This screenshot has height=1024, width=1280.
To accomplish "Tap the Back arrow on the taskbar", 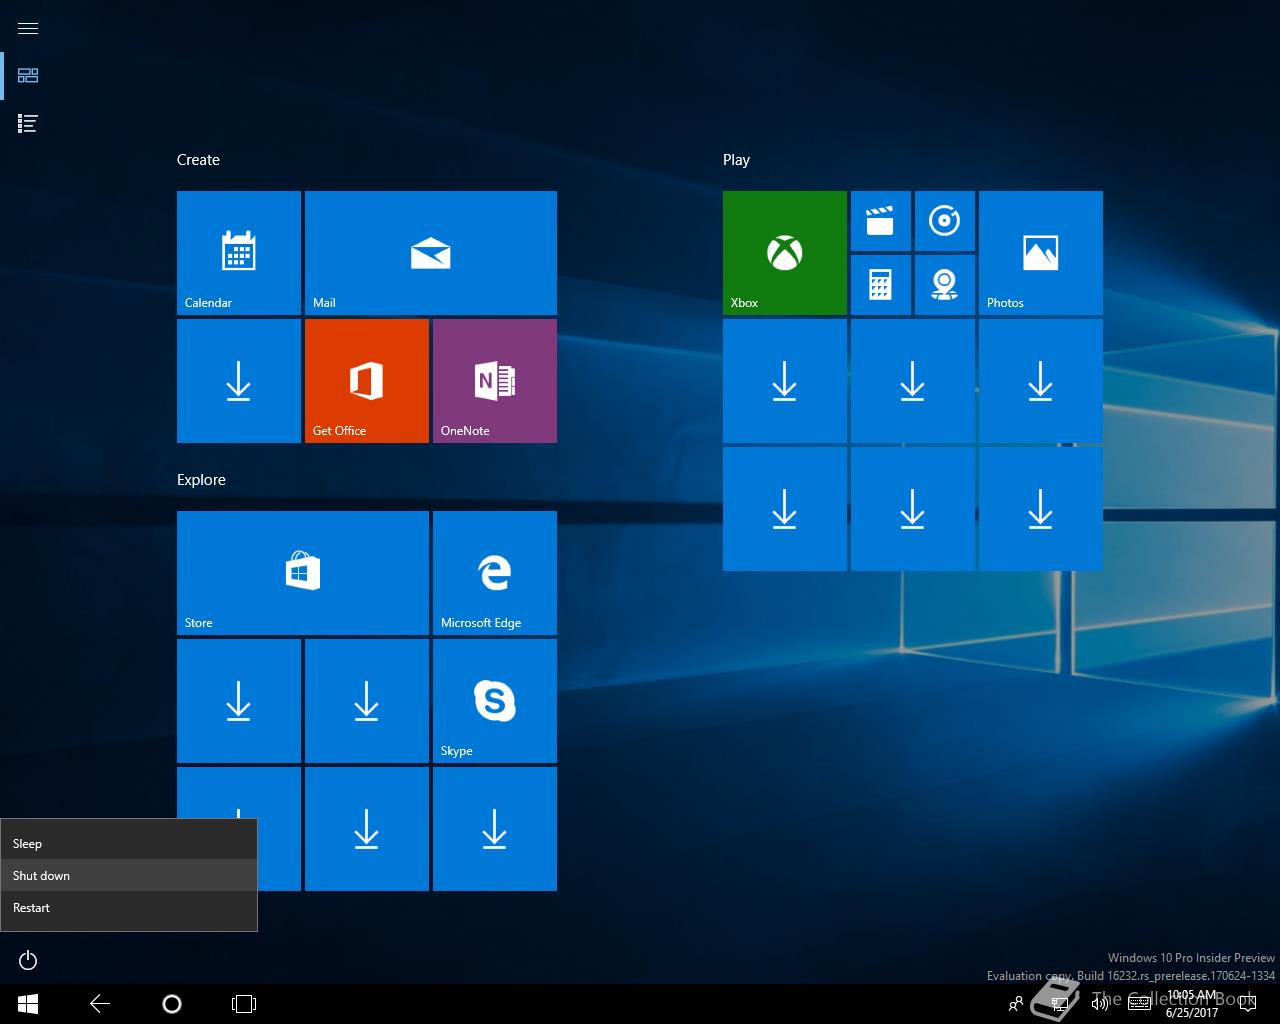I will pos(100,1004).
